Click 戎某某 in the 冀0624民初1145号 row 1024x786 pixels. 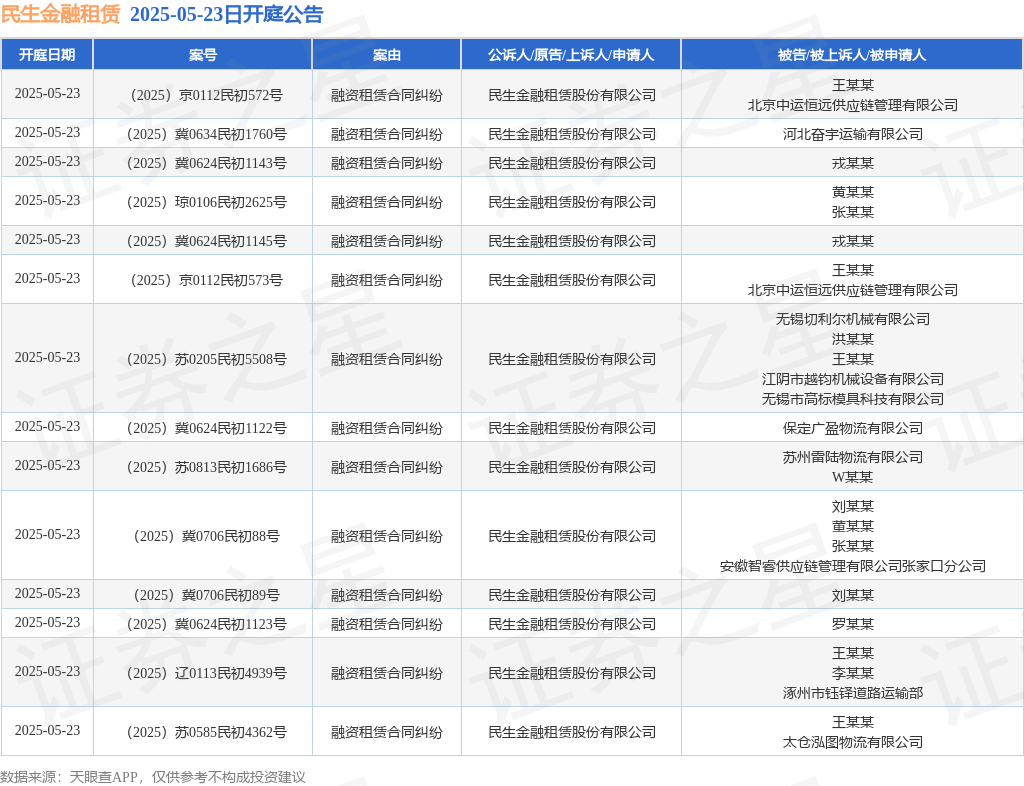[853, 242]
